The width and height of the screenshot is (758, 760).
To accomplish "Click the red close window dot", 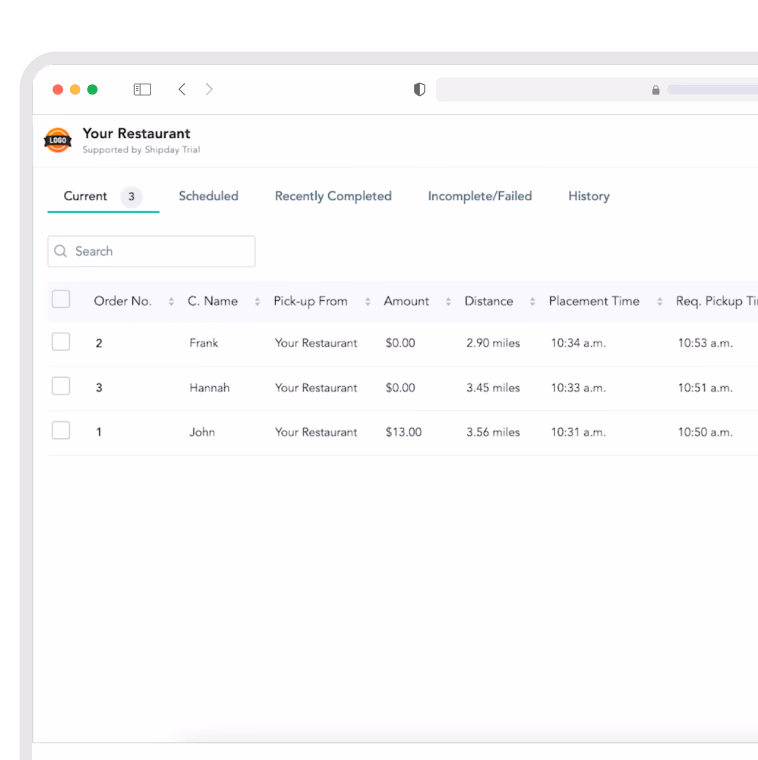I will pyautogui.click(x=58, y=90).
